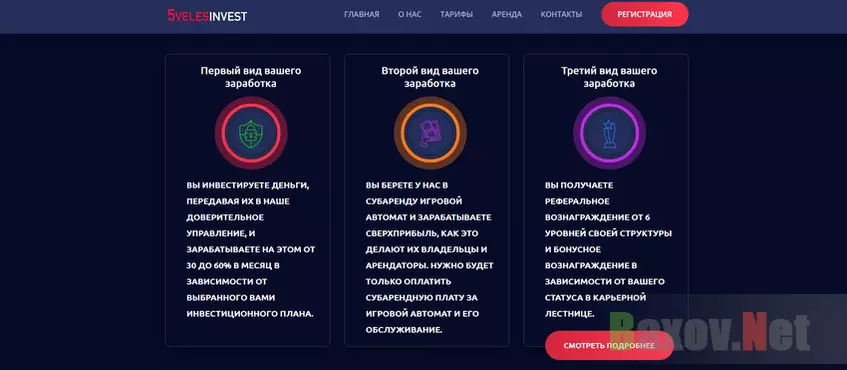
Task: Open the ГЛАВНАЯ menu item
Action: tap(361, 15)
